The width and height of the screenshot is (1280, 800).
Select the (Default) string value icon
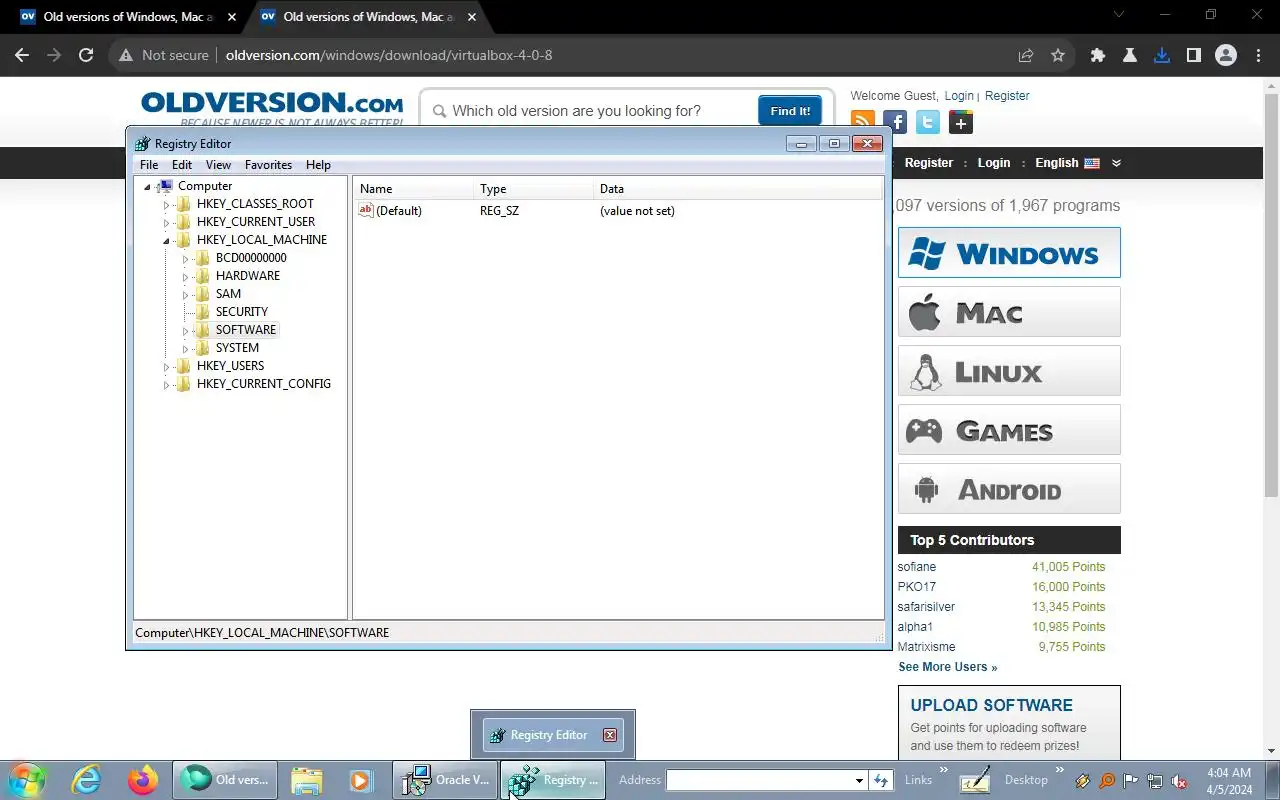pyautogui.click(x=366, y=210)
